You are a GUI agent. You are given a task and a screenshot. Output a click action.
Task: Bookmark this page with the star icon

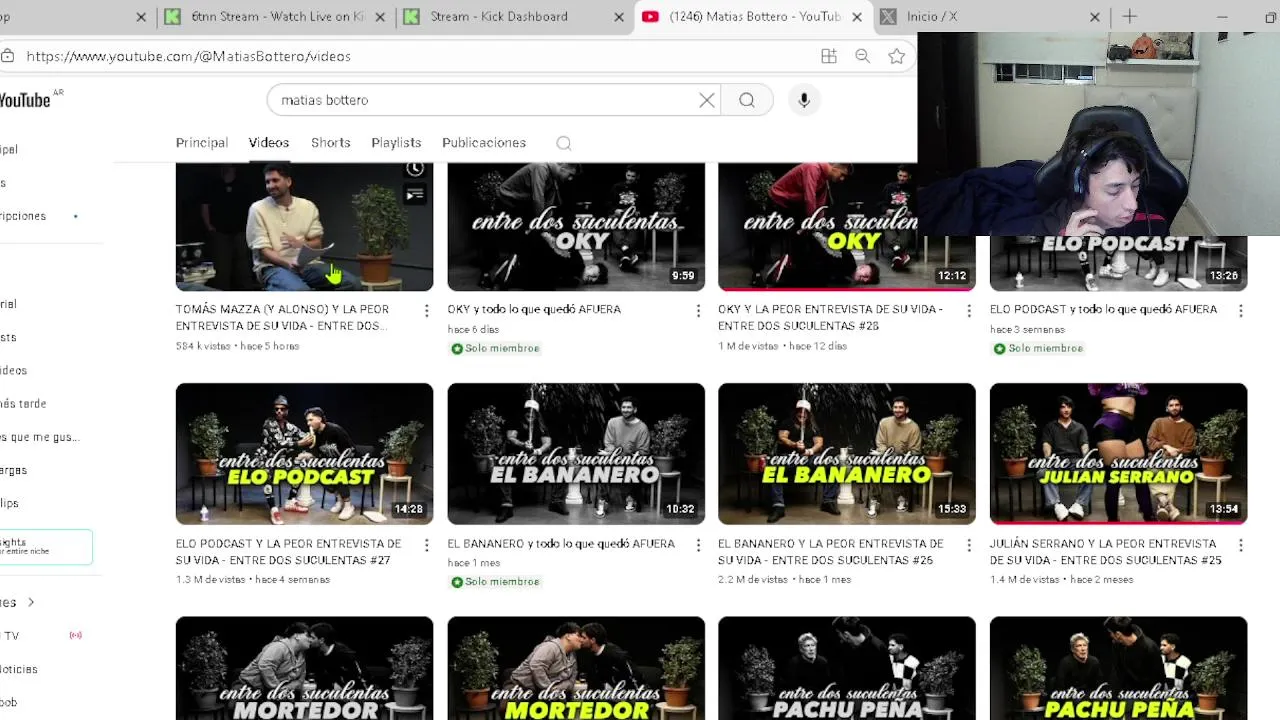[x=897, y=56]
